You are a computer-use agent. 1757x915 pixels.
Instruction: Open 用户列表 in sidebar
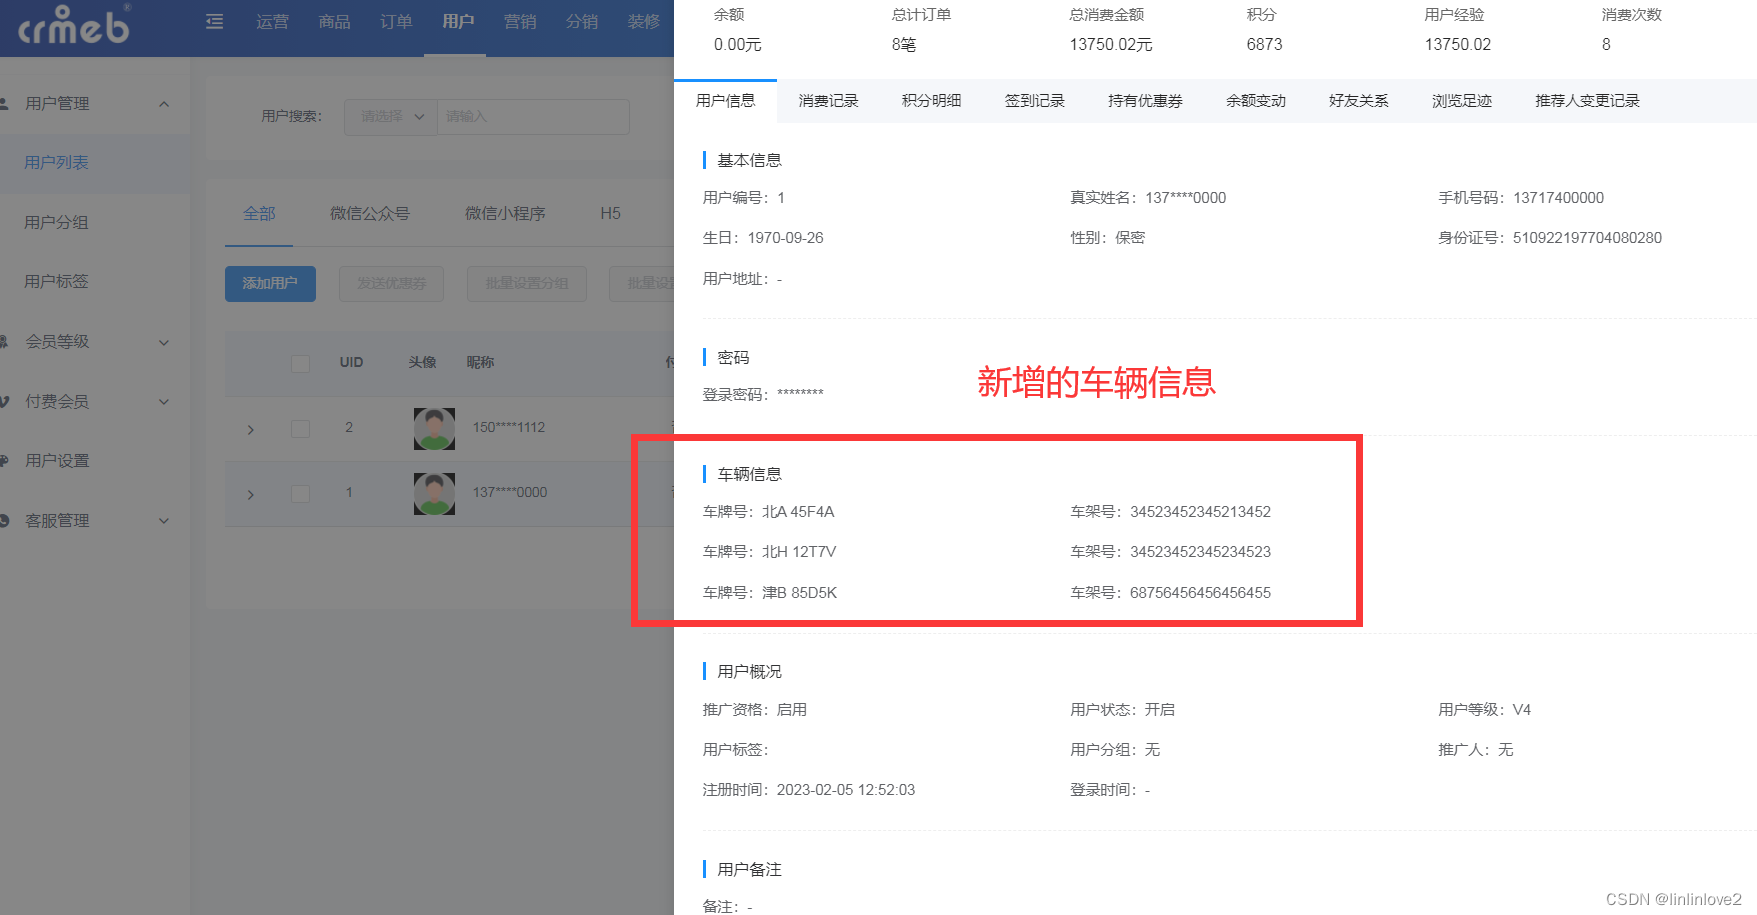click(95, 162)
